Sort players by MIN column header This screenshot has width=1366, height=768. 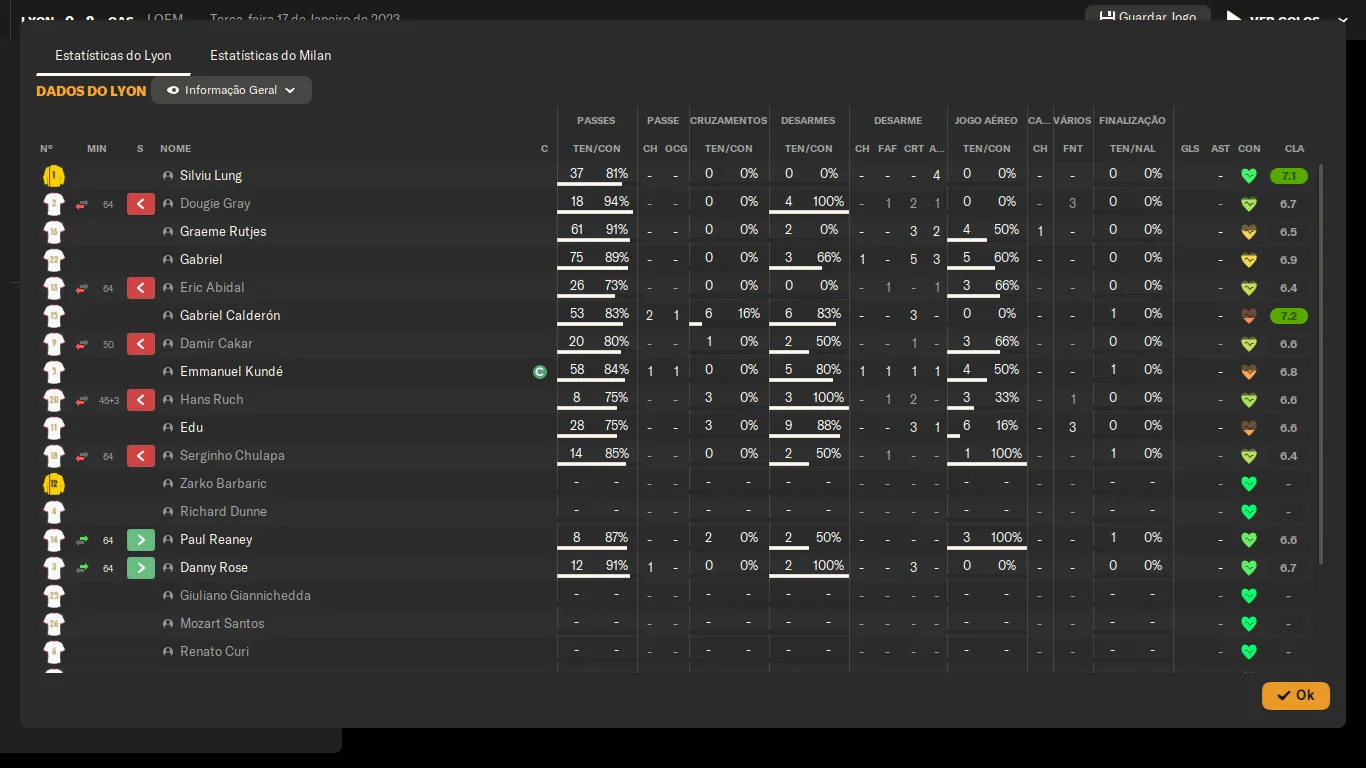coord(96,149)
